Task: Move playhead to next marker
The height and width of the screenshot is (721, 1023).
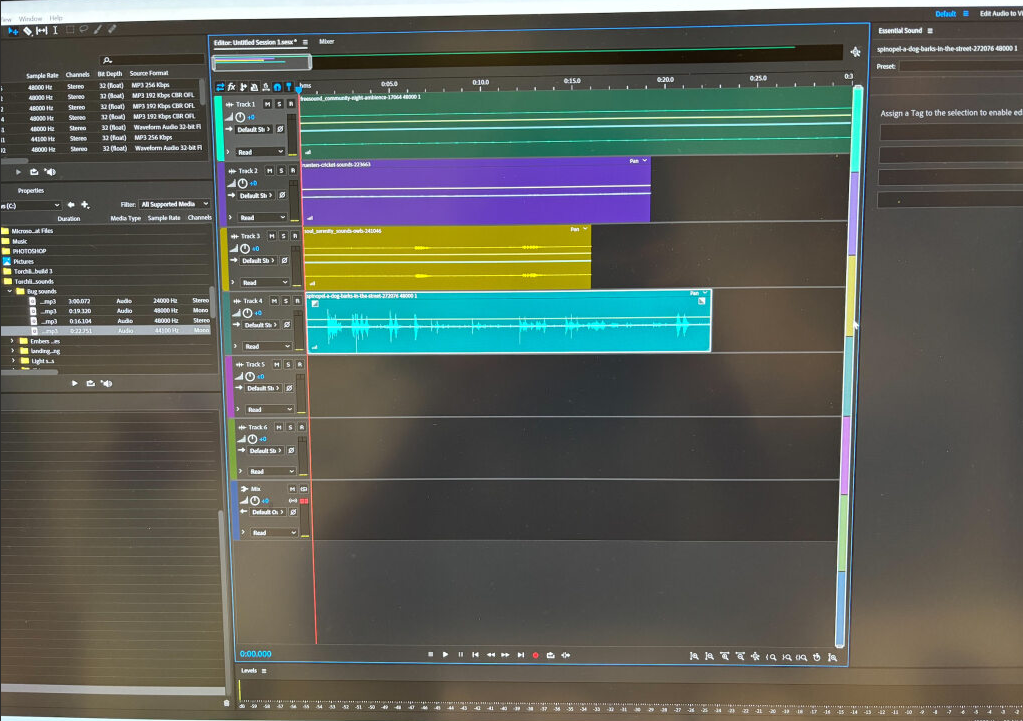Action: (521, 654)
